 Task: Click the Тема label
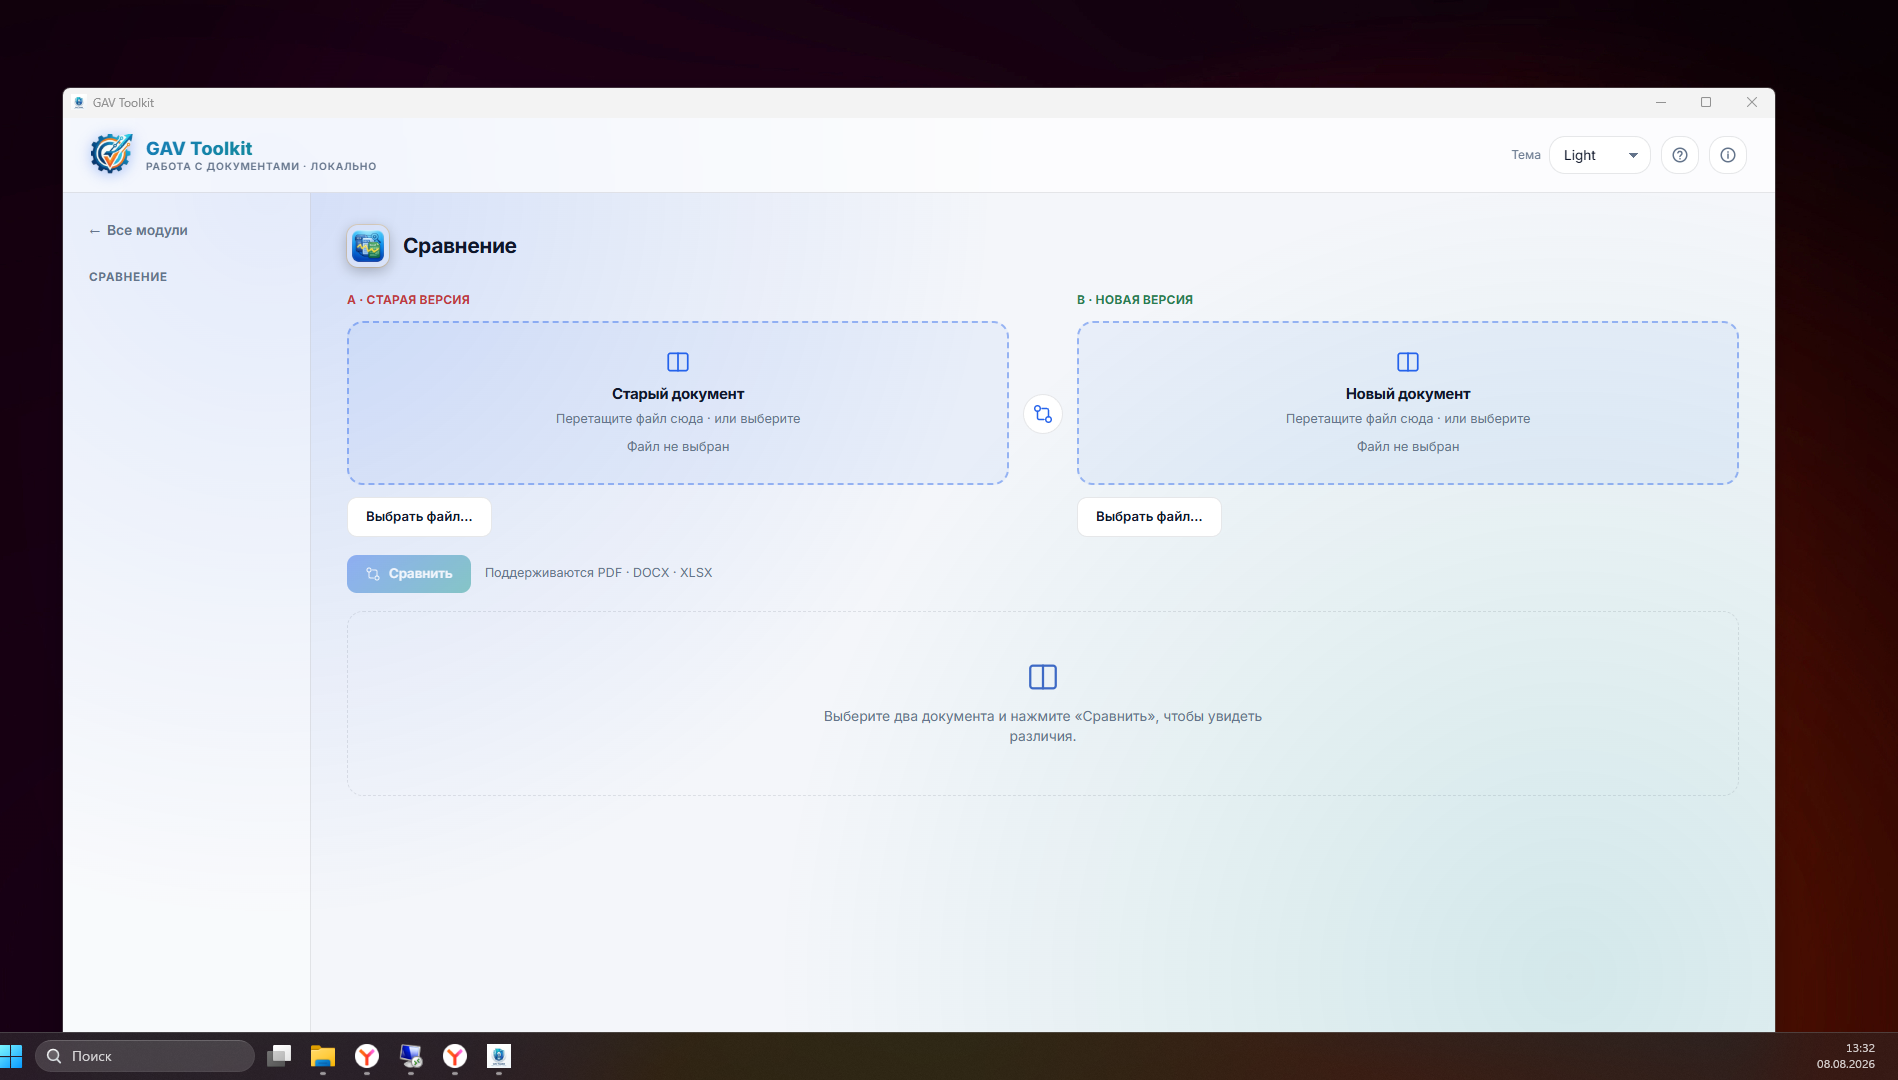pyautogui.click(x=1526, y=155)
